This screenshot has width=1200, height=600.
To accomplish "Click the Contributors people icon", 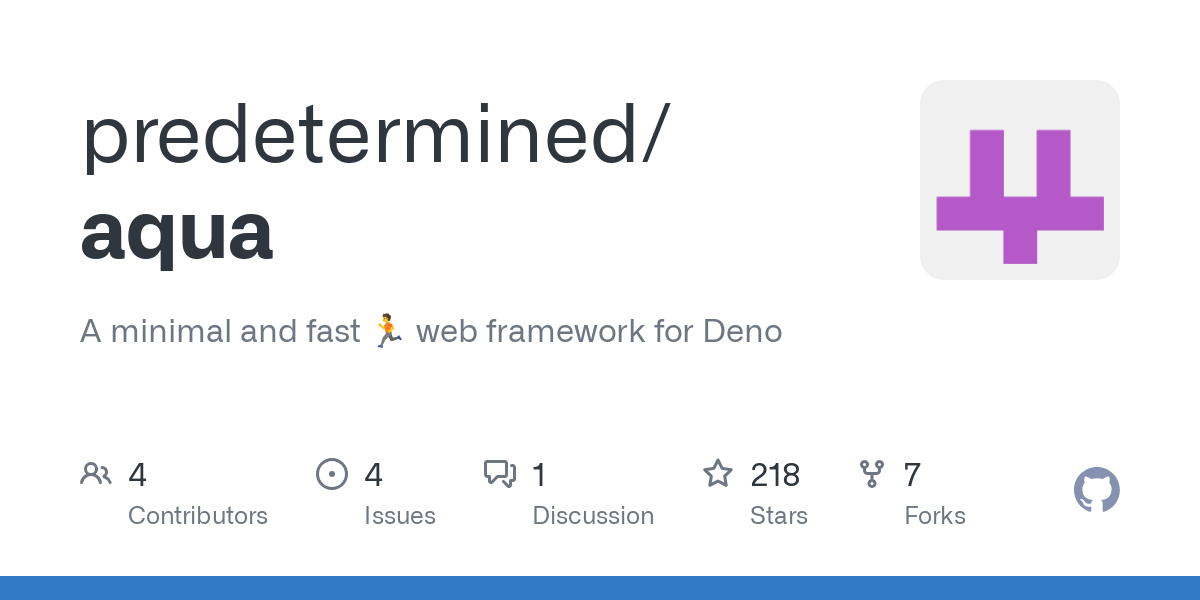I will coord(96,474).
